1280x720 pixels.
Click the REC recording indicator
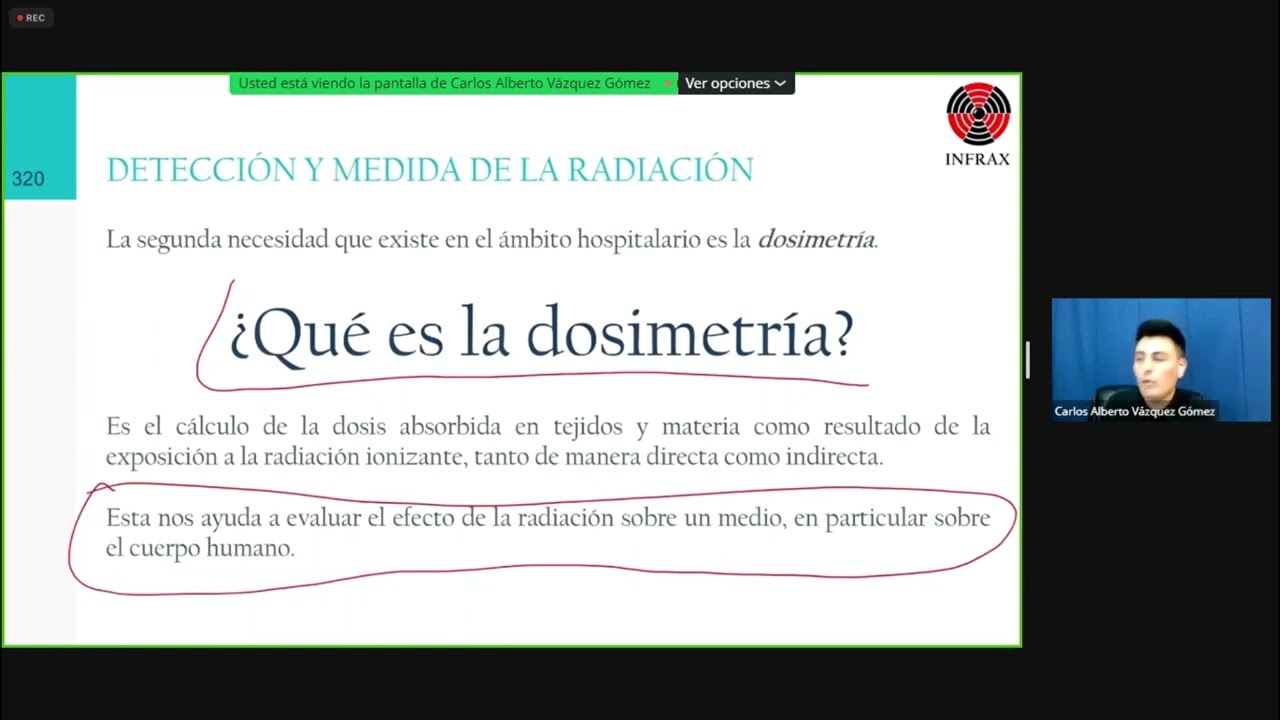[x=31, y=18]
